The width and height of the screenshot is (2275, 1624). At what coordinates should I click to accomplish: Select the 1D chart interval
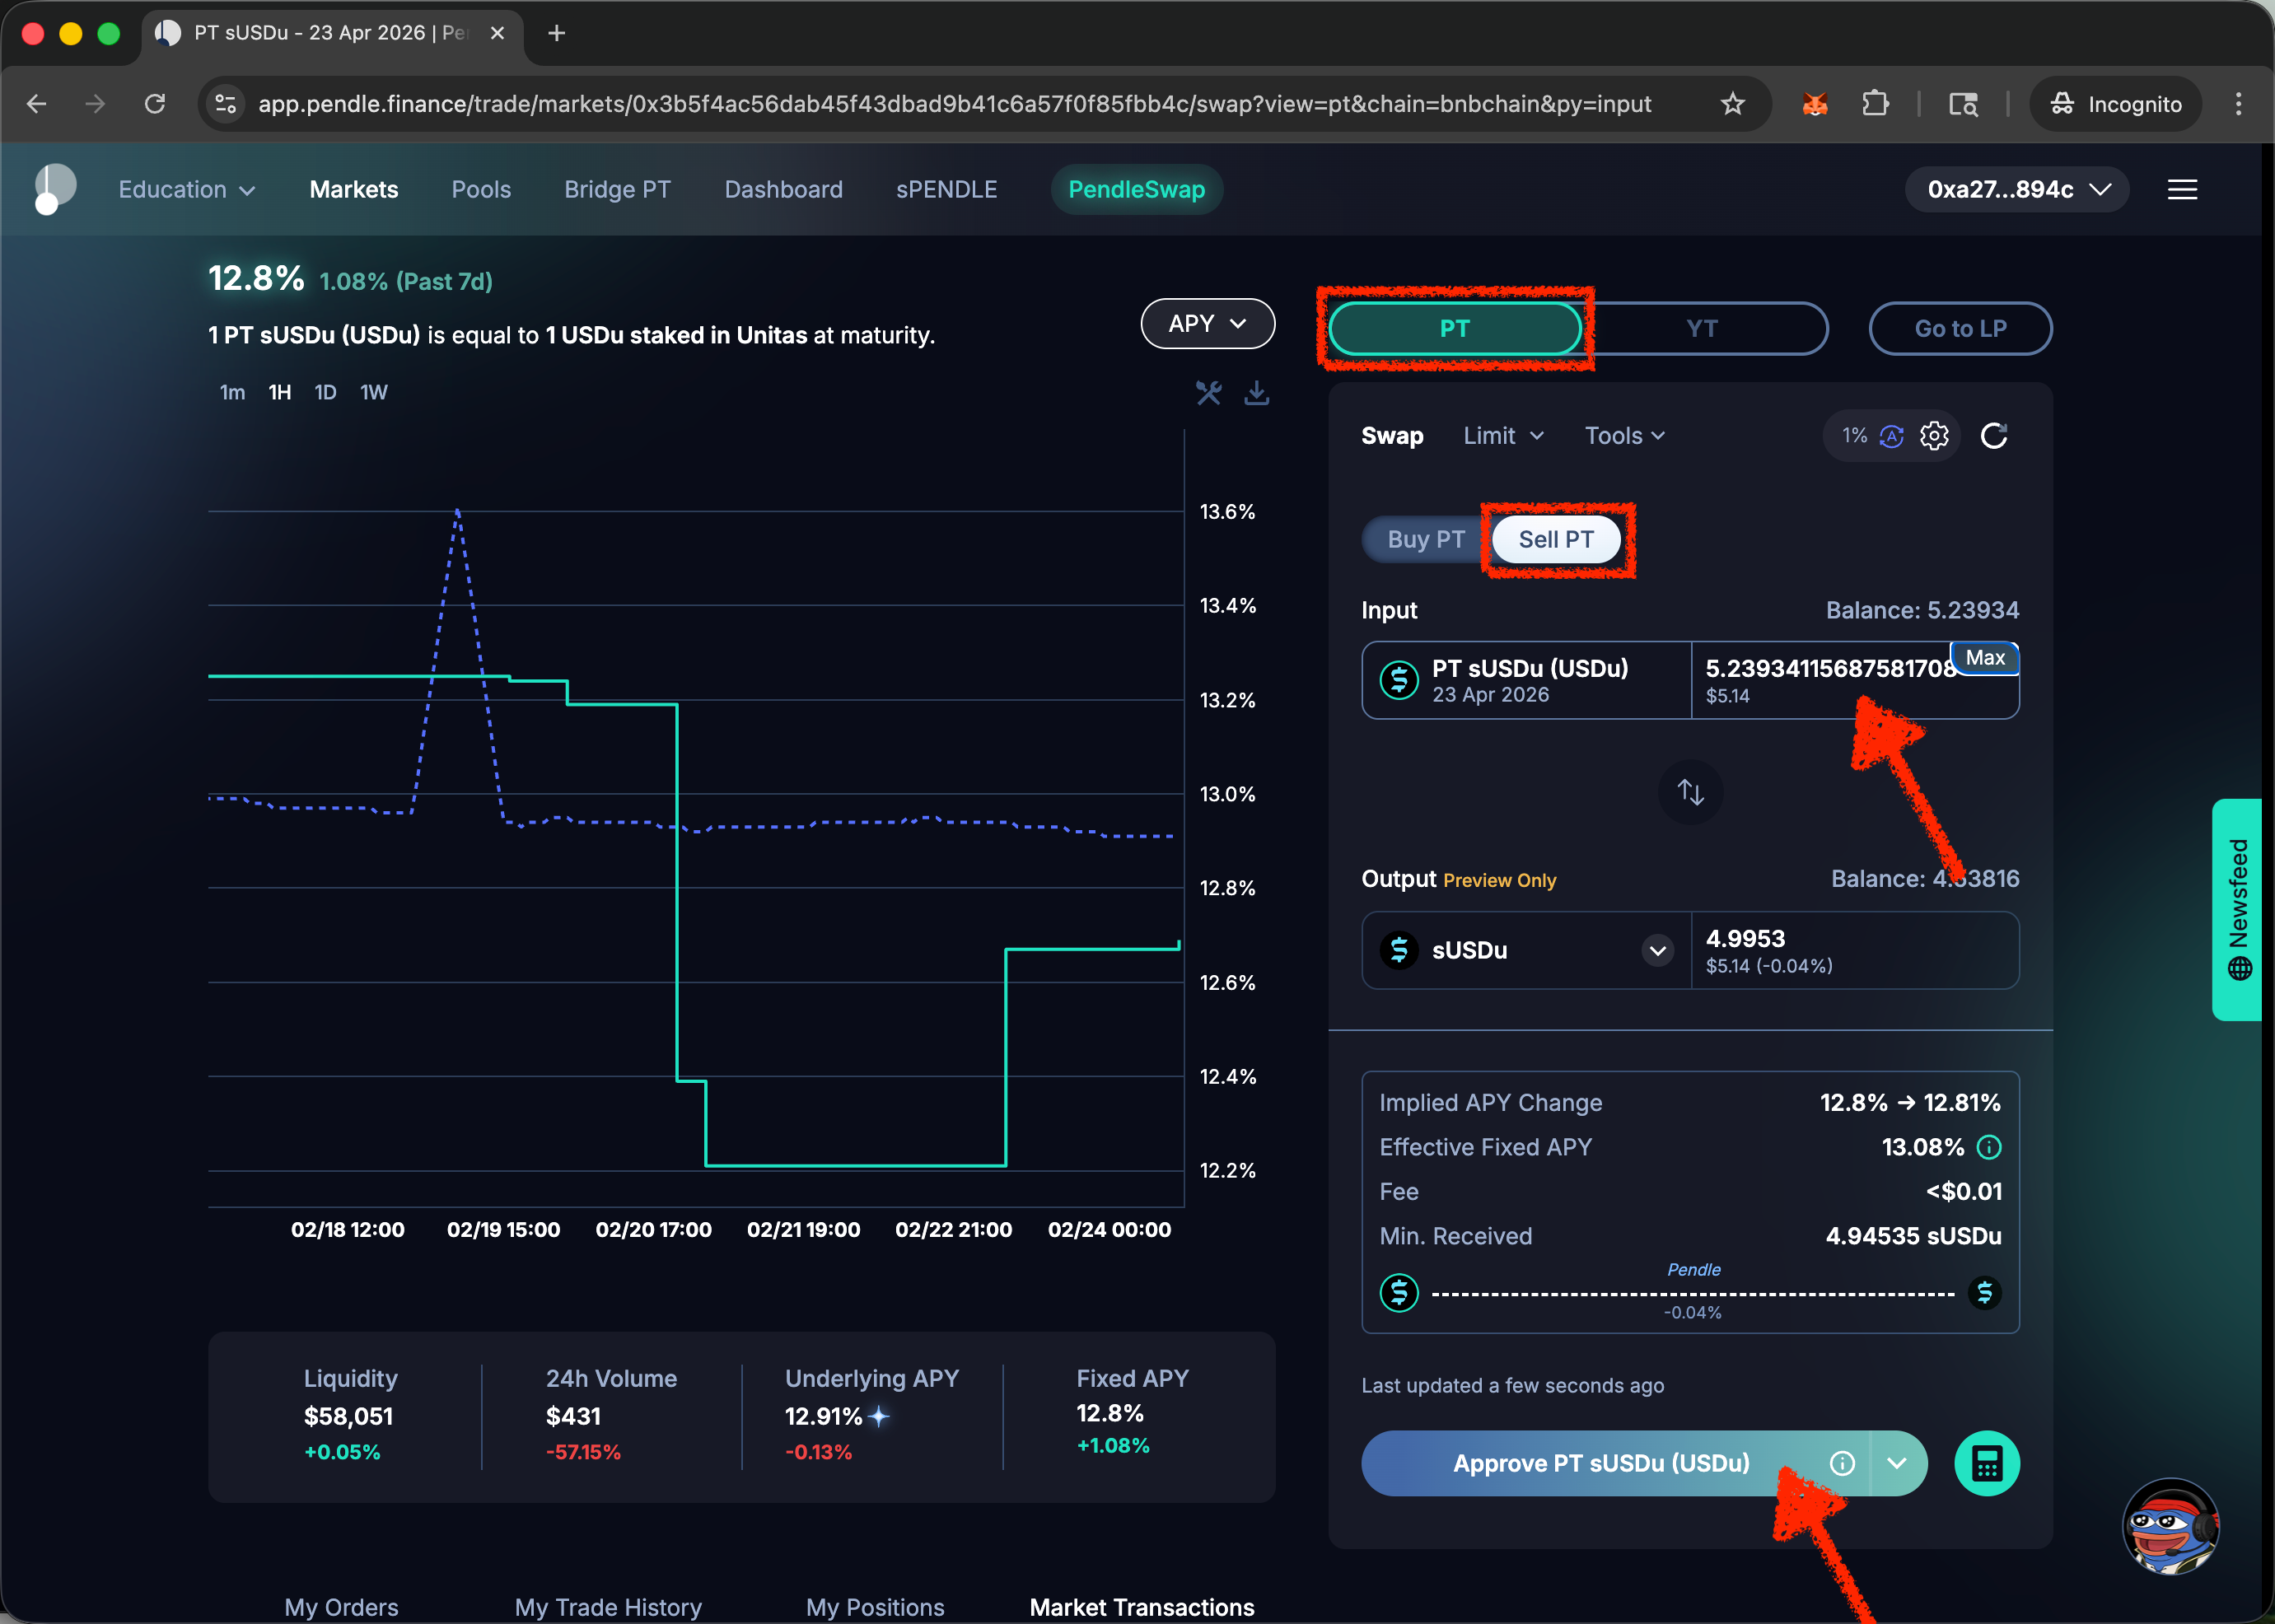point(325,393)
